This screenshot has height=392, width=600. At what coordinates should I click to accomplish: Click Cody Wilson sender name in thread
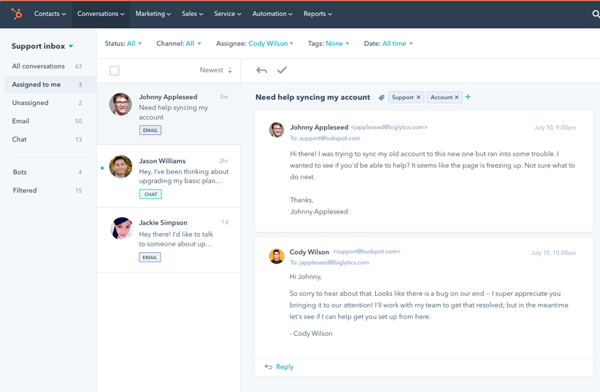(x=309, y=252)
